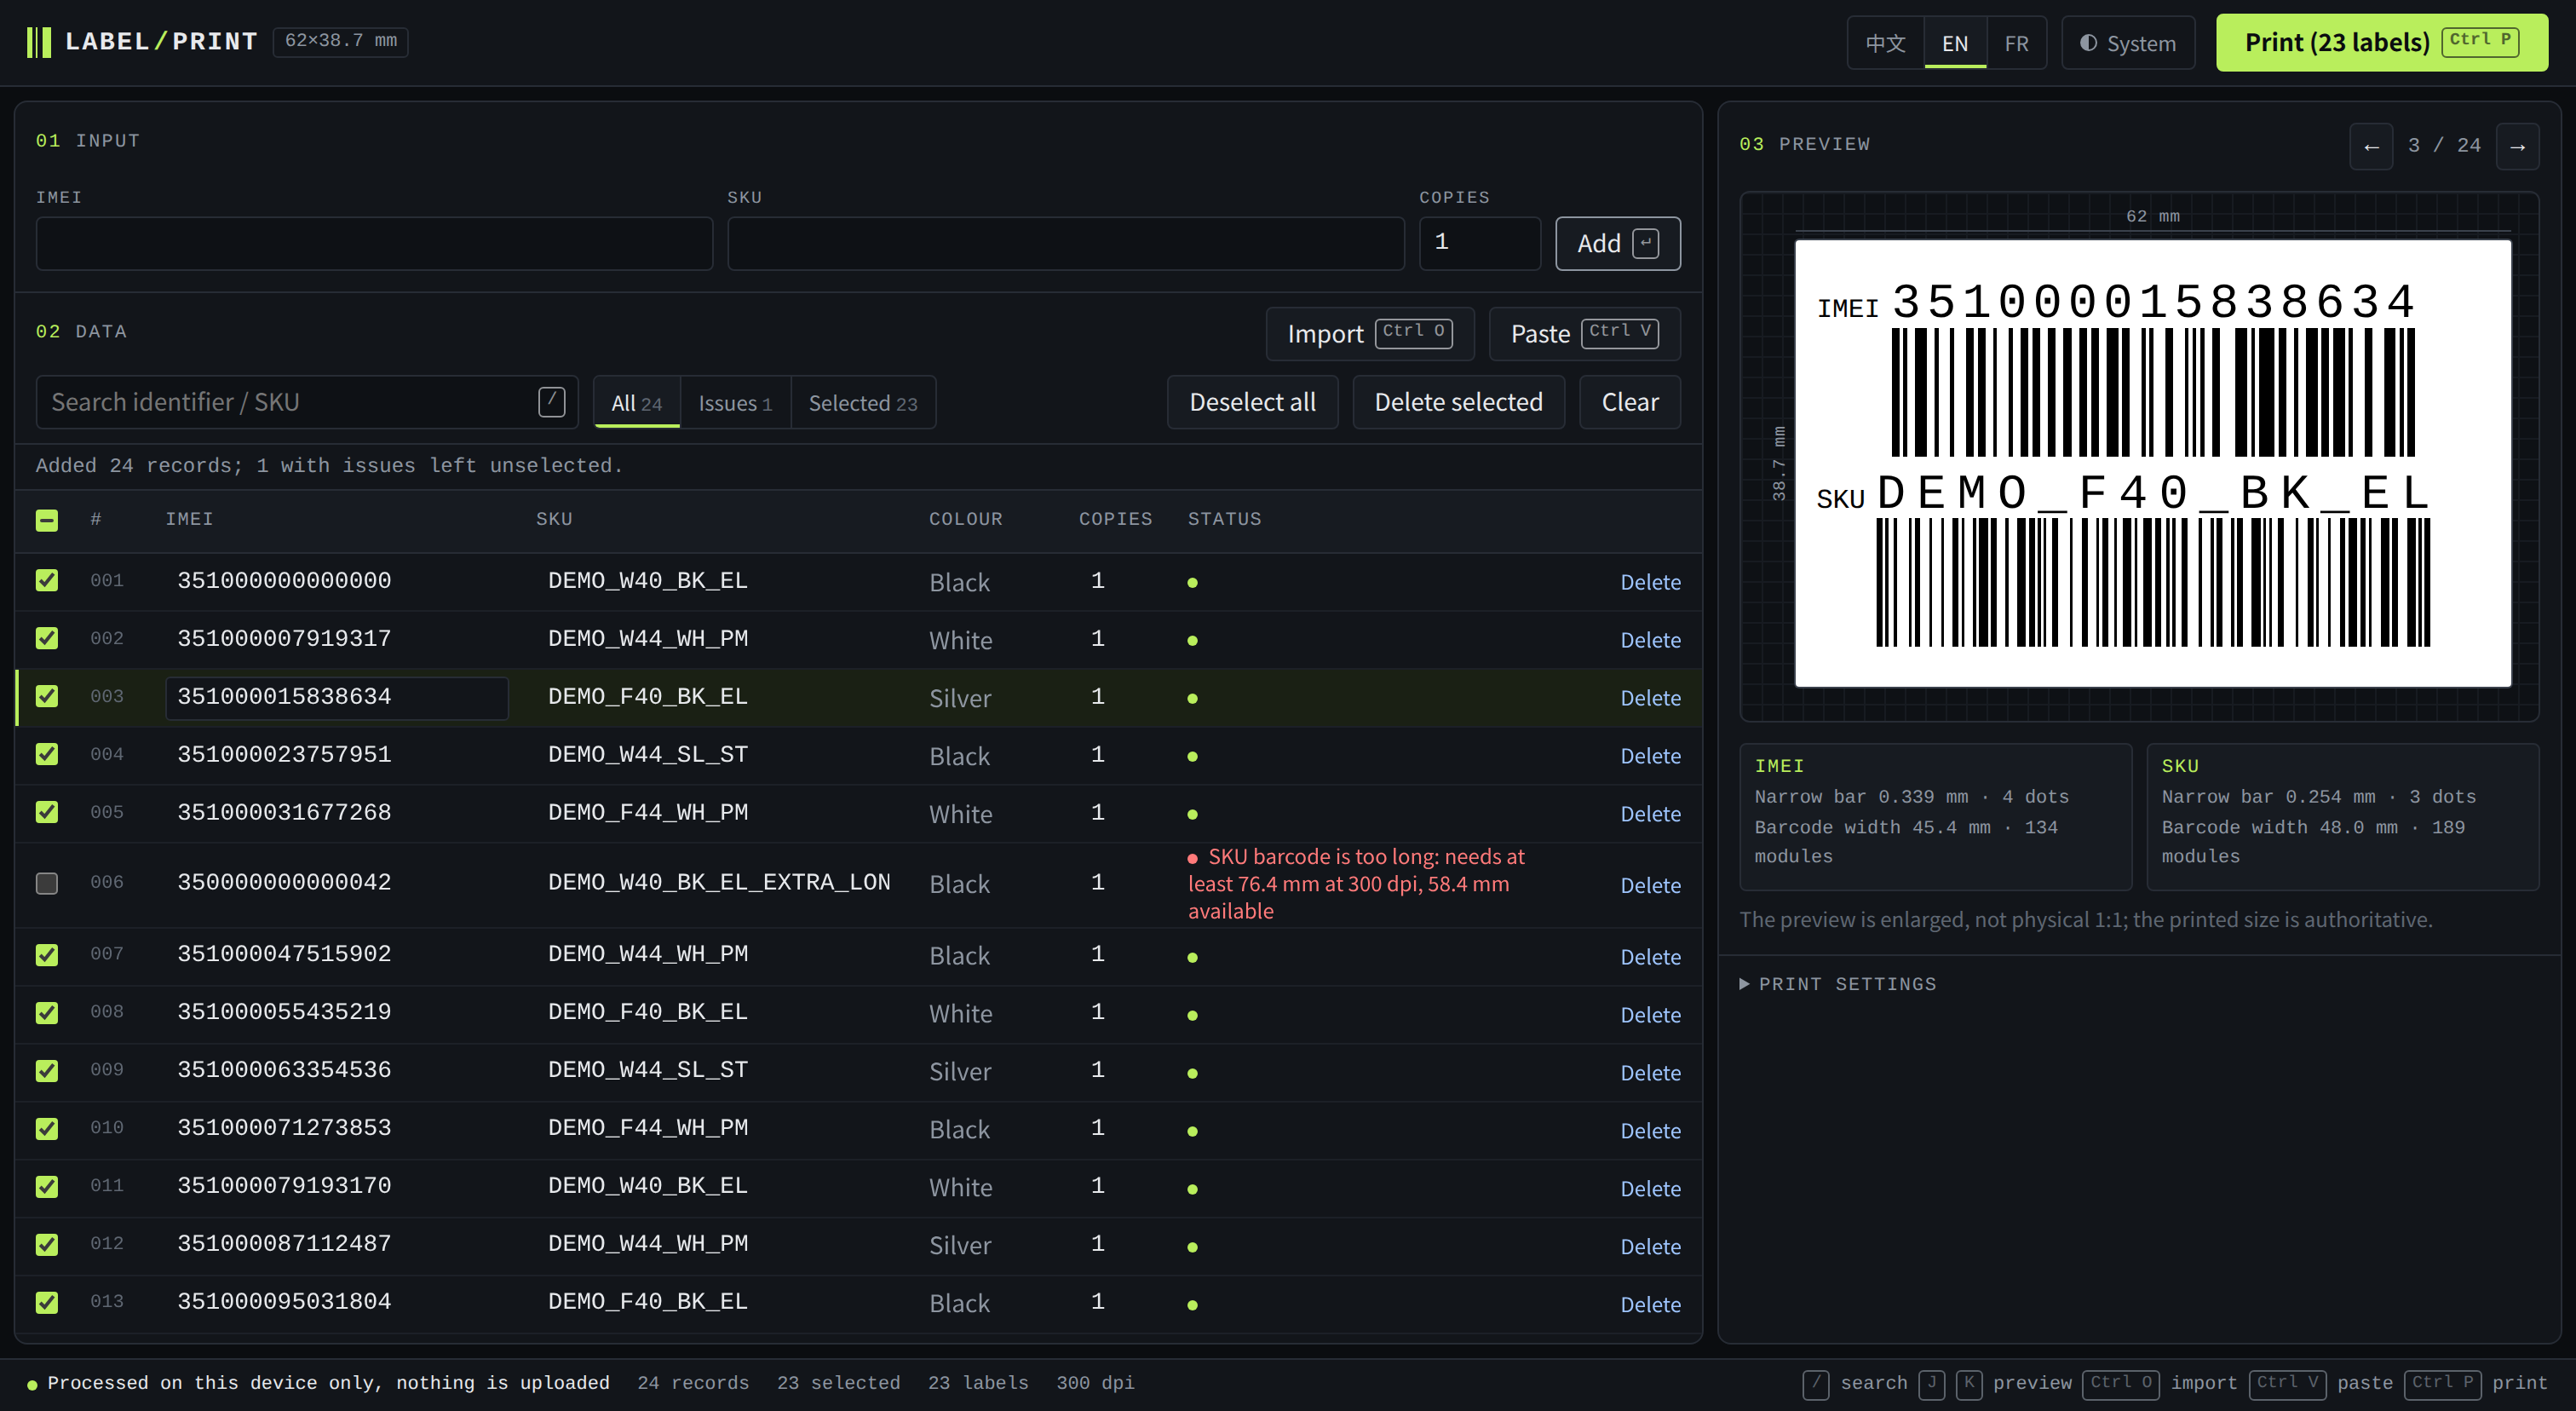The width and height of the screenshot is (2576, 1411).
Task: Uncheck row 003 checkbox
Action: click(47, 697)
